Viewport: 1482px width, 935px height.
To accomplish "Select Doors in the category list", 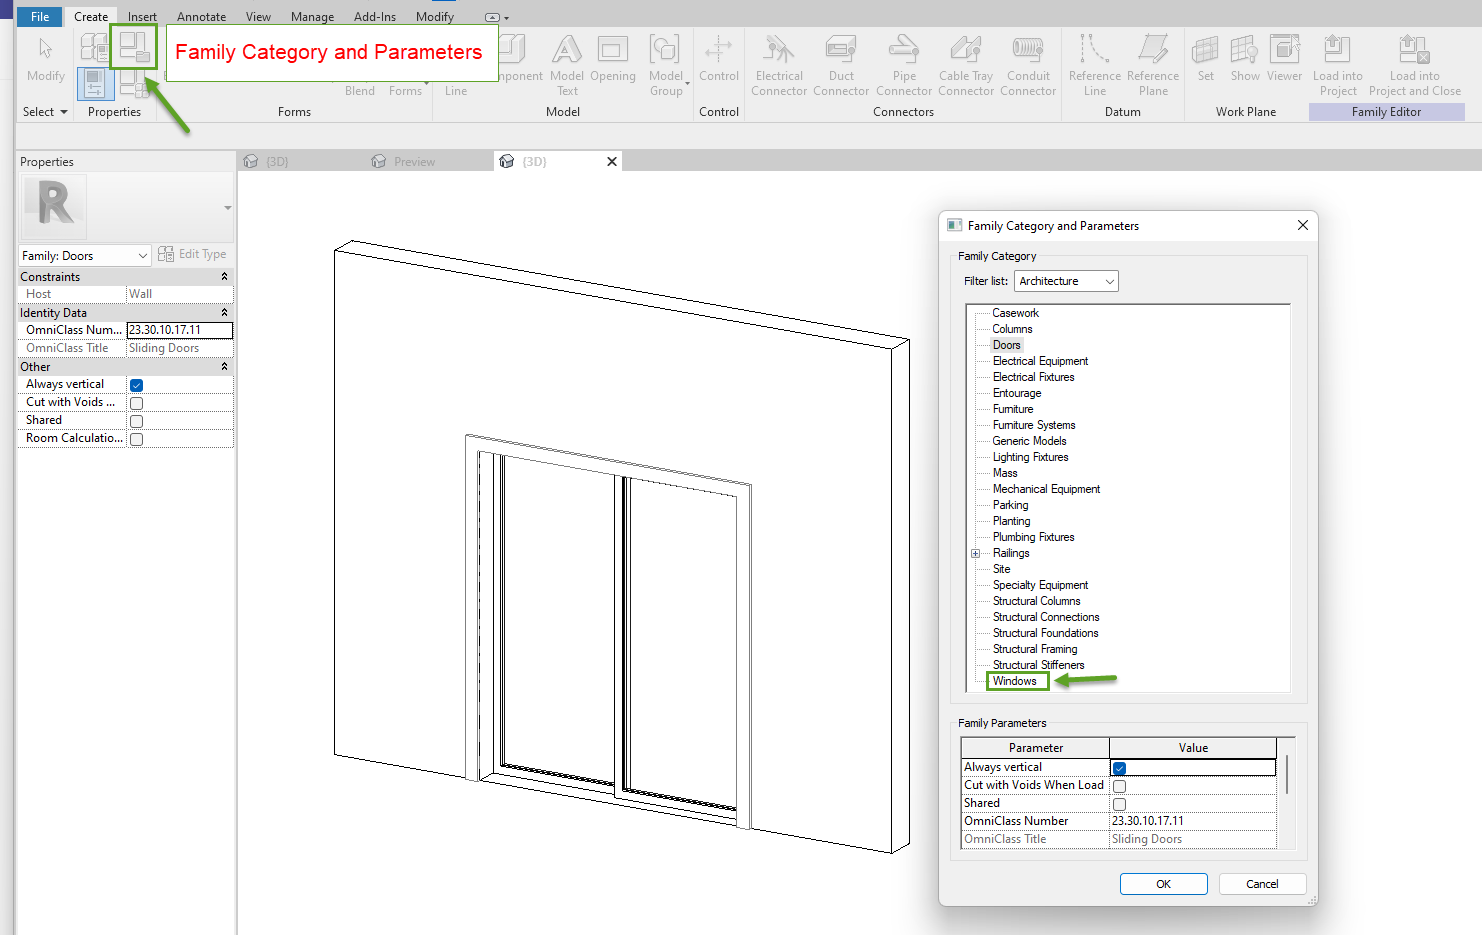I will [1006, 345].
